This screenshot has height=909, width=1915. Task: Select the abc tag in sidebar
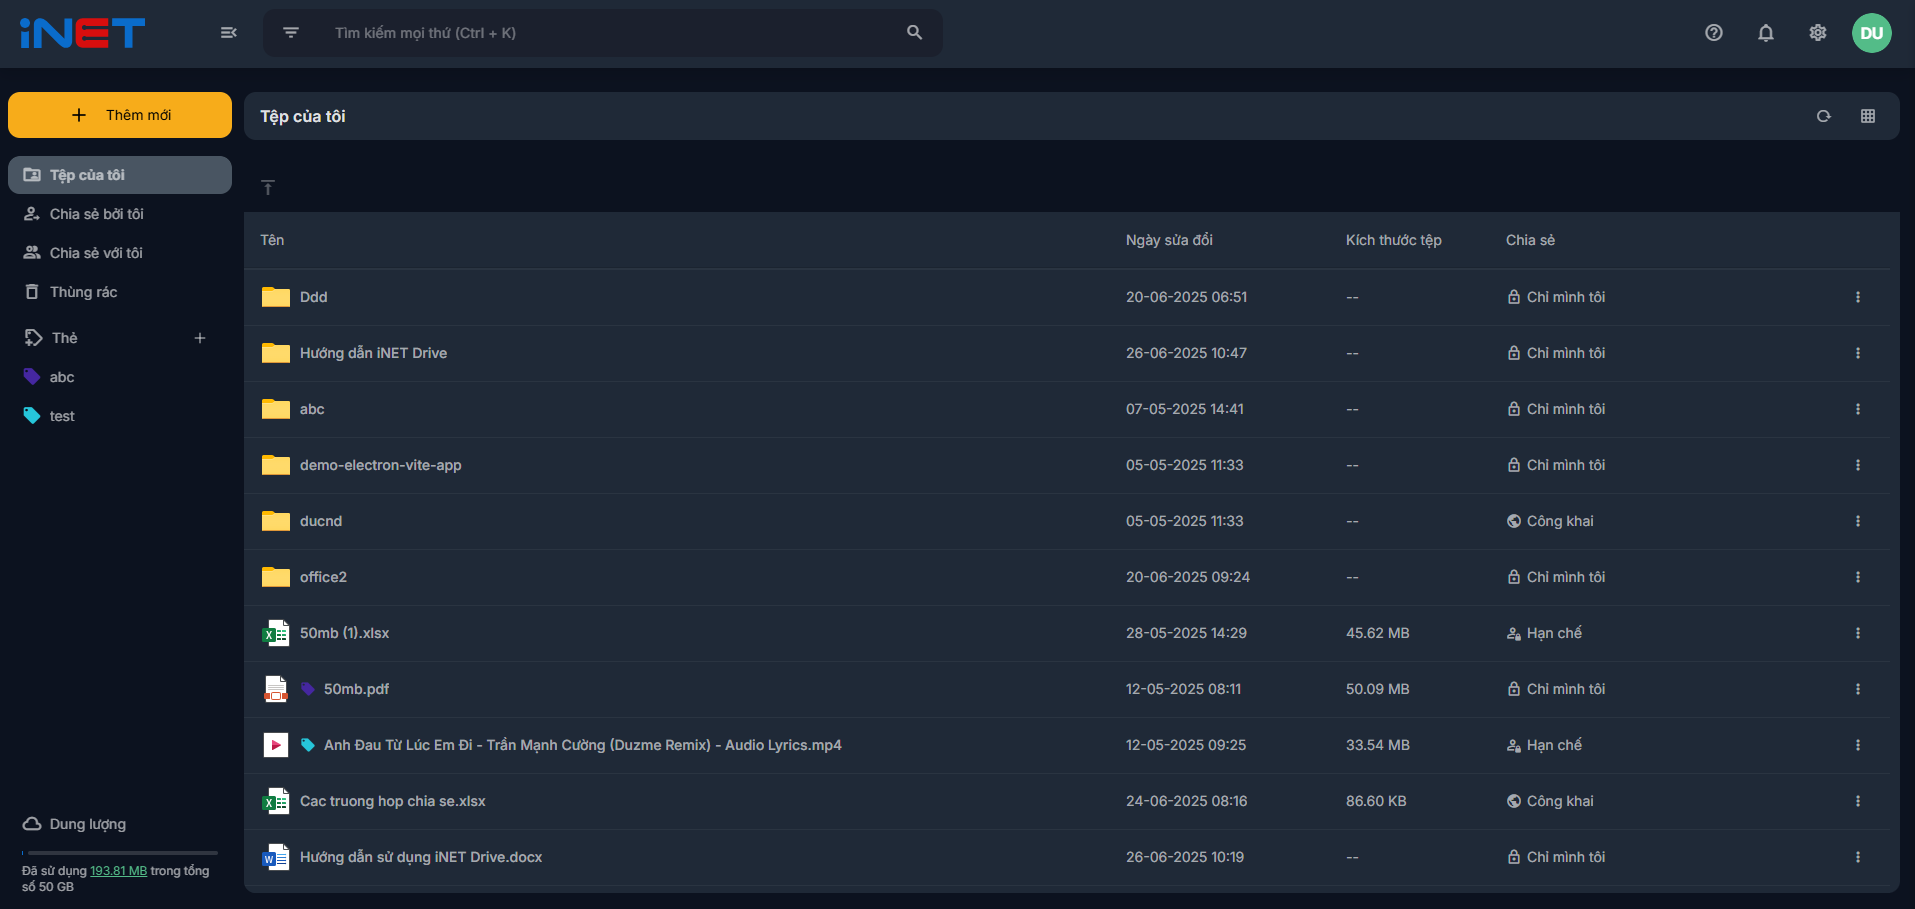[120, 377]
